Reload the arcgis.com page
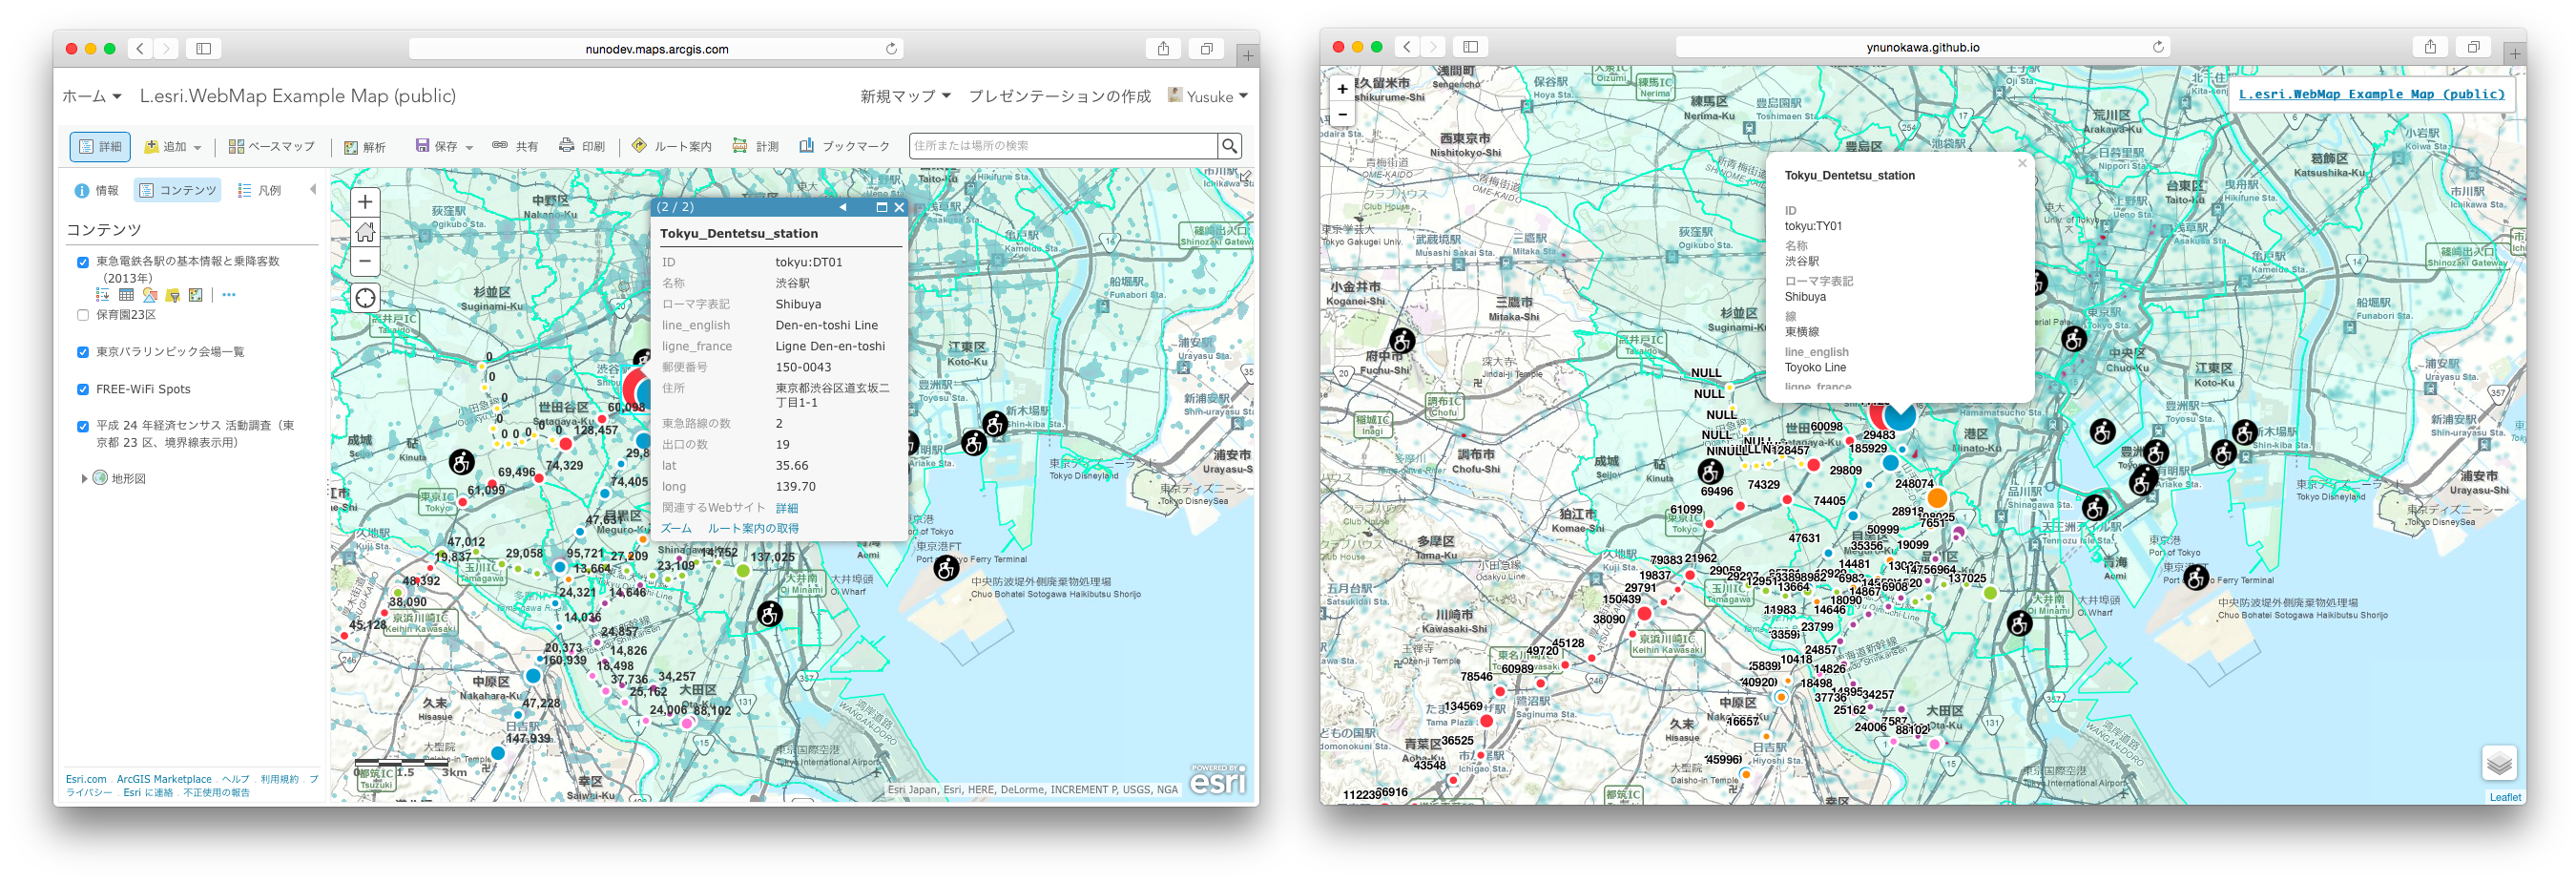 890,48
